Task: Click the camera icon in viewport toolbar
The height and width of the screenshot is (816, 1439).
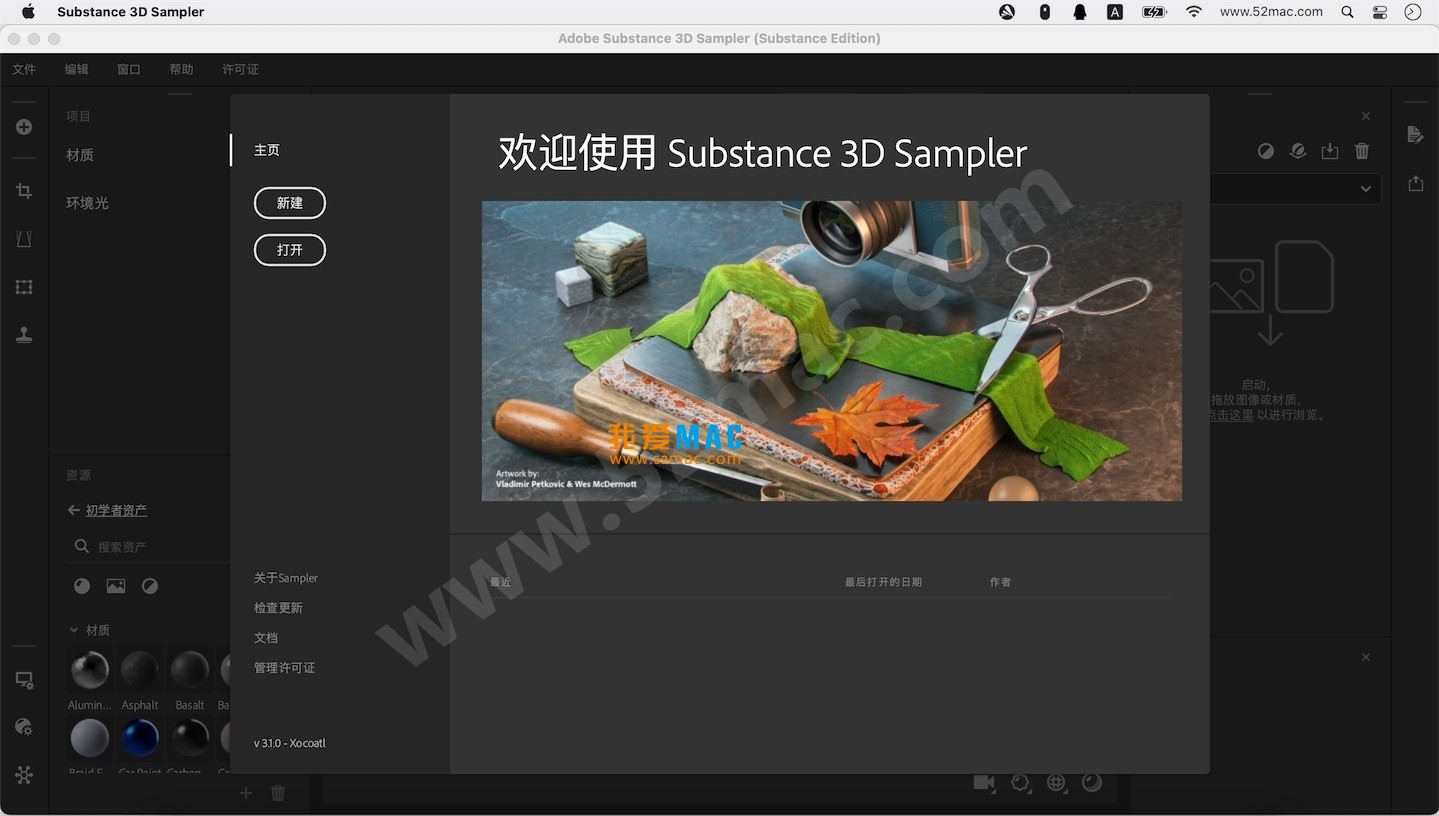Action: tap(984, 783)
